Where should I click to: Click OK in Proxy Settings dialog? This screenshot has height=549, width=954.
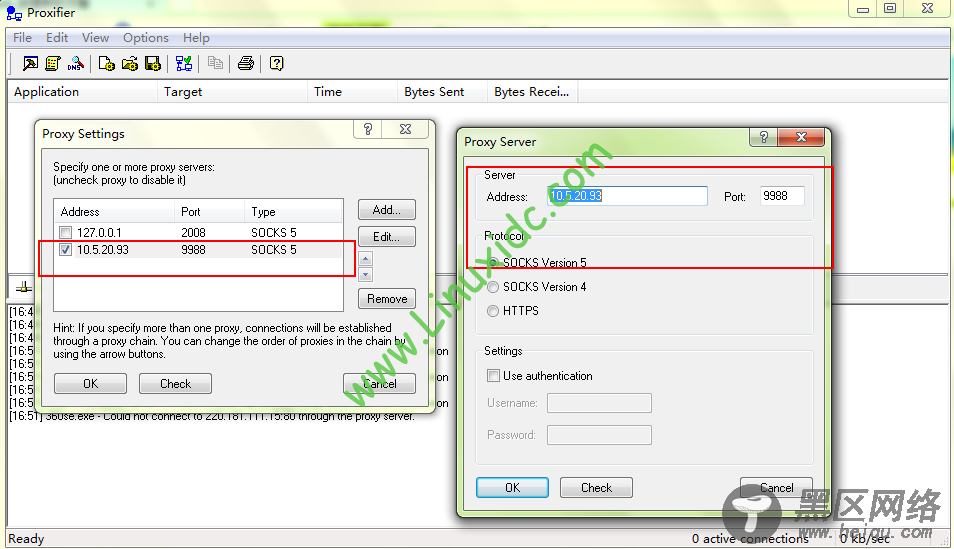91,383
